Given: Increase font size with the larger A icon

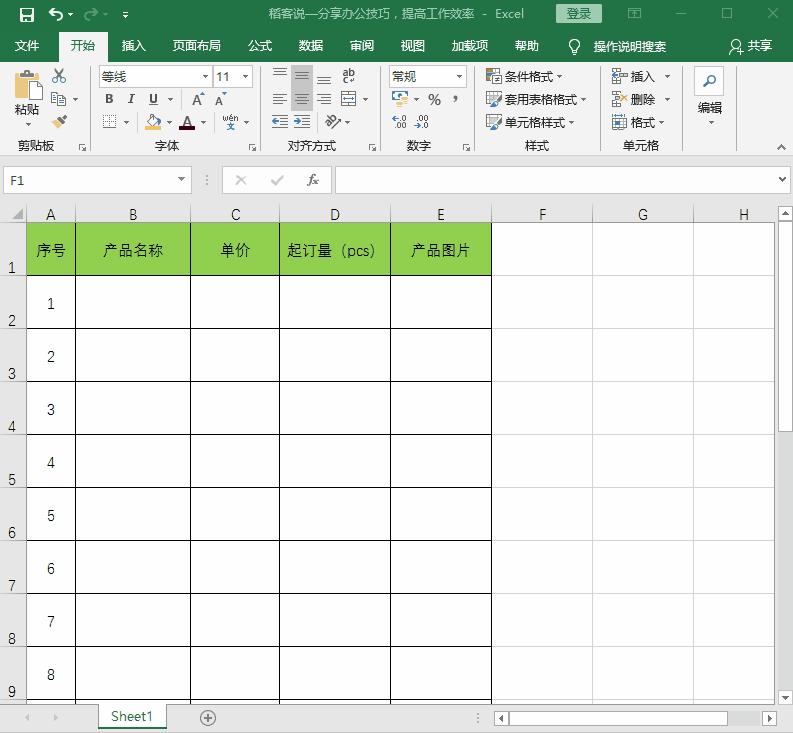Looking at the screenshot, I should (198, 99).
